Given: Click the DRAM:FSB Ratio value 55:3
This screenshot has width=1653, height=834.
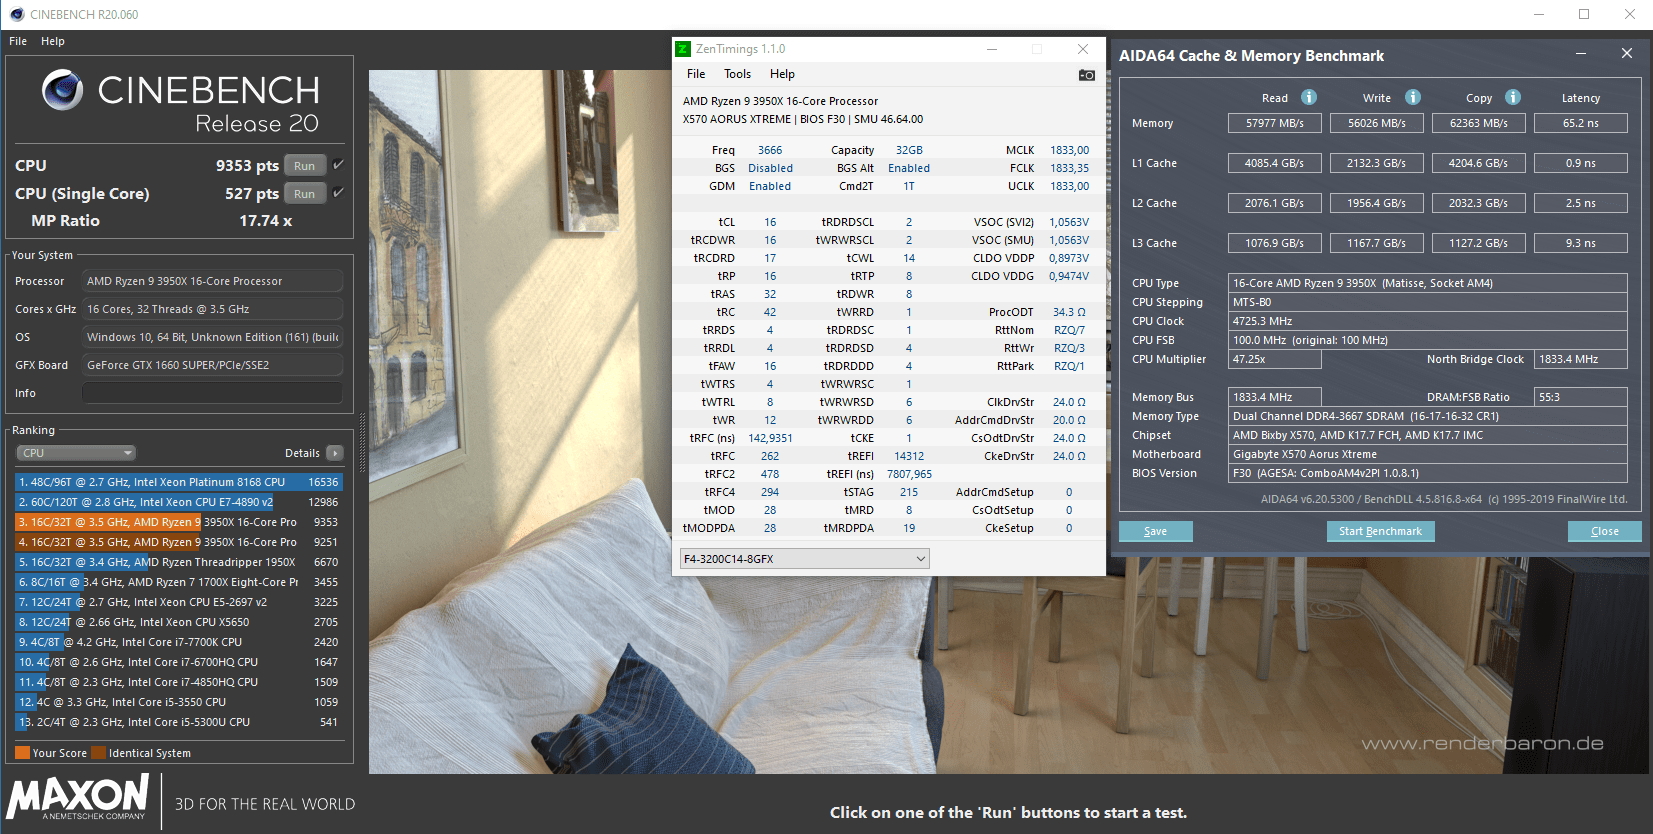Looking at the screenshot, I should click(1581, 397).
